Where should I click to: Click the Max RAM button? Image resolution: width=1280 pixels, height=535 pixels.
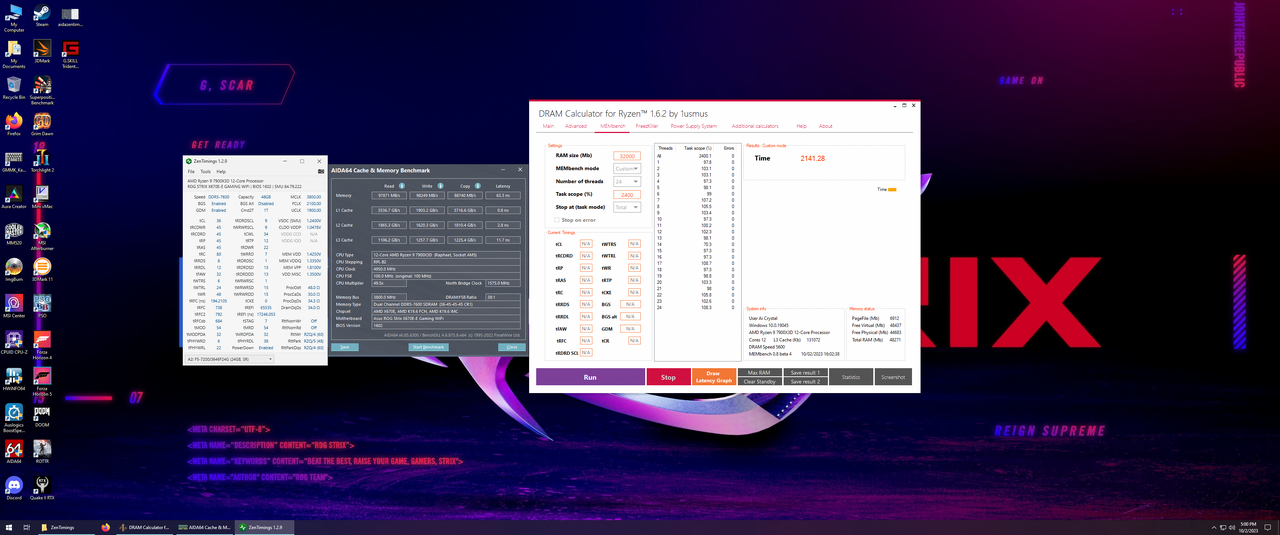tap(758, 373)
